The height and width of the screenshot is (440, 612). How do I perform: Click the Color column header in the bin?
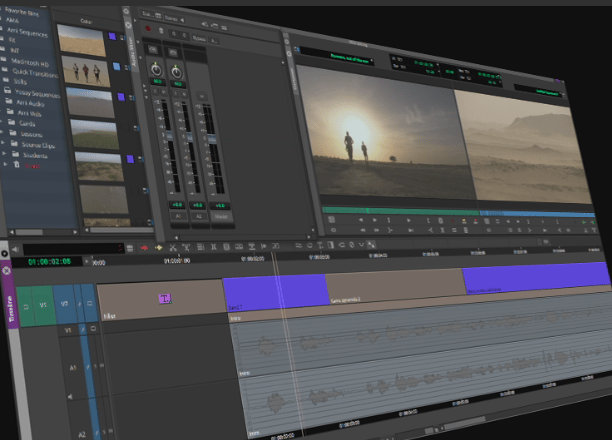tap(86, 21)
